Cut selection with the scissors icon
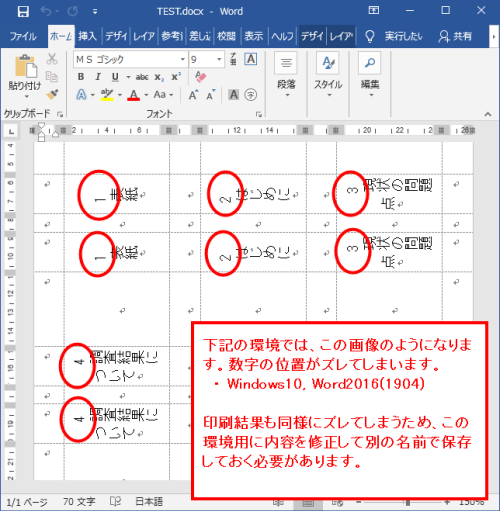Viewport: 500px width, 511px height. pos(52,59)
